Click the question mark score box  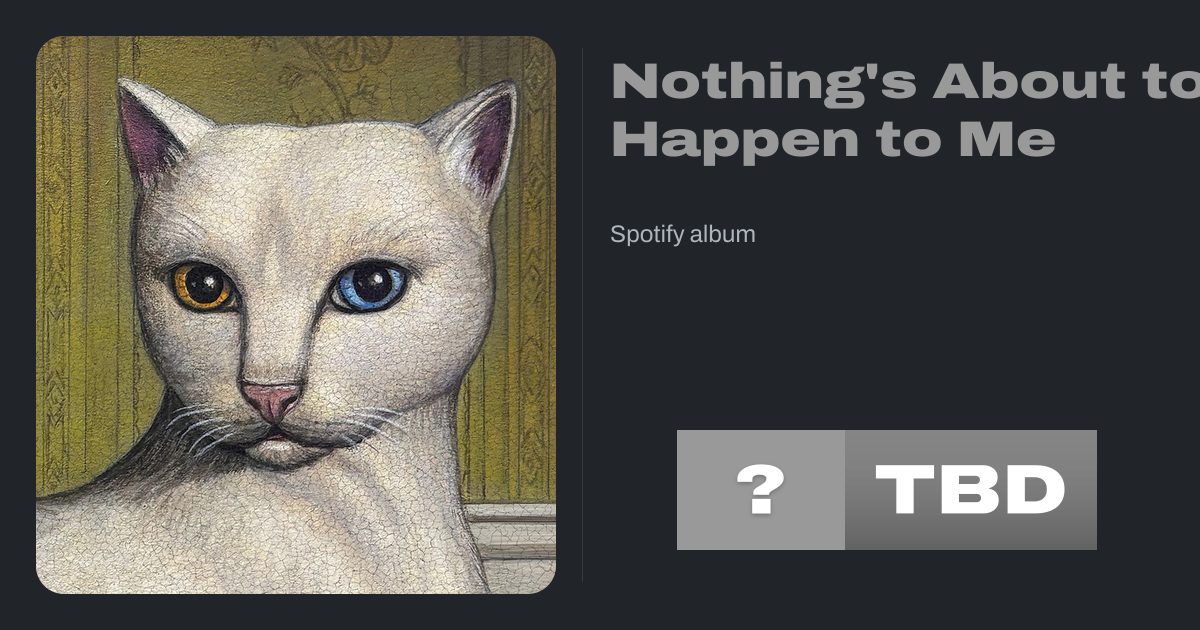tap(761, 490)
